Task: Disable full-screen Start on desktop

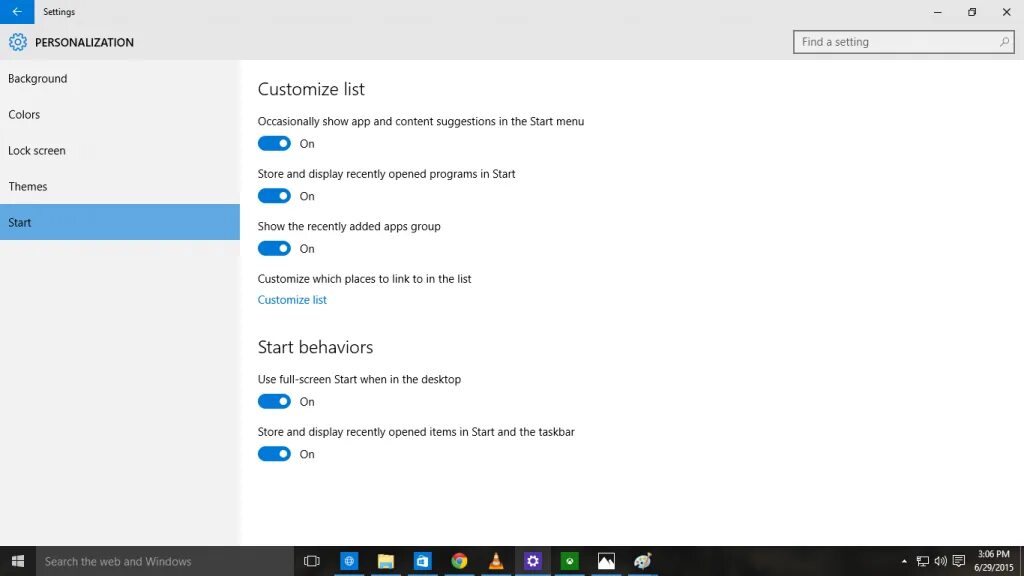Action: (x=274, y=402)
